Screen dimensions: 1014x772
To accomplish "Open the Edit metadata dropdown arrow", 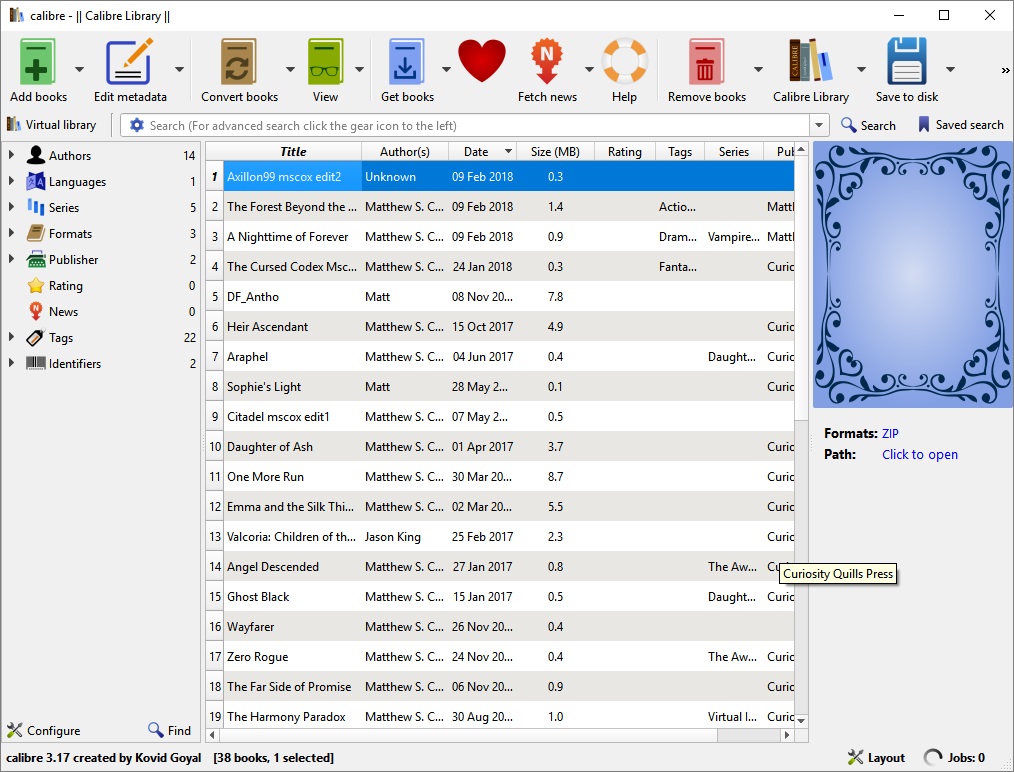I will 179,69.
